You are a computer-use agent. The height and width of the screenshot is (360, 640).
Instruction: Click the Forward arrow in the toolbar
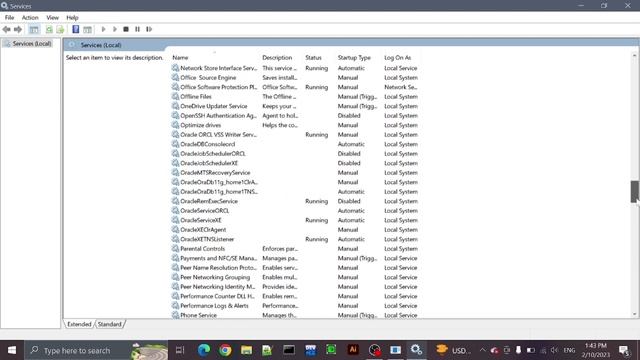(18, 29)
